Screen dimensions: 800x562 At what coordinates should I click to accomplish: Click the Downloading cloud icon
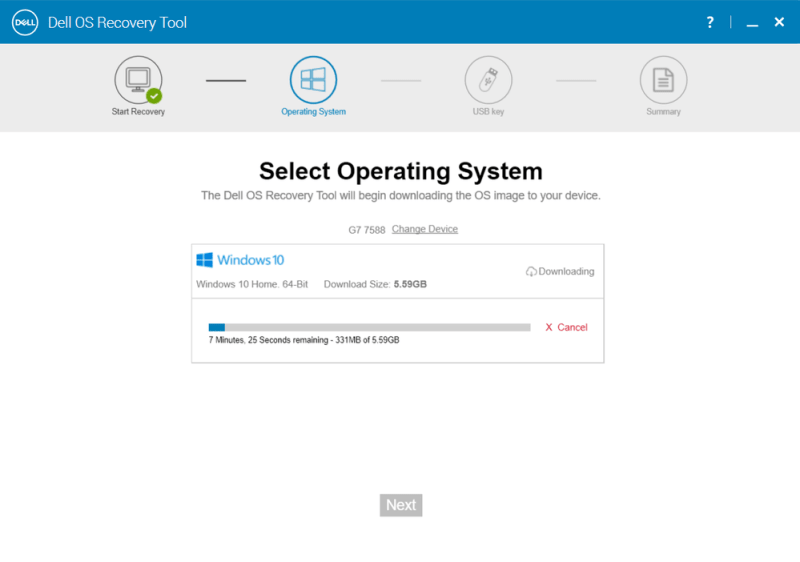[531, 272]
